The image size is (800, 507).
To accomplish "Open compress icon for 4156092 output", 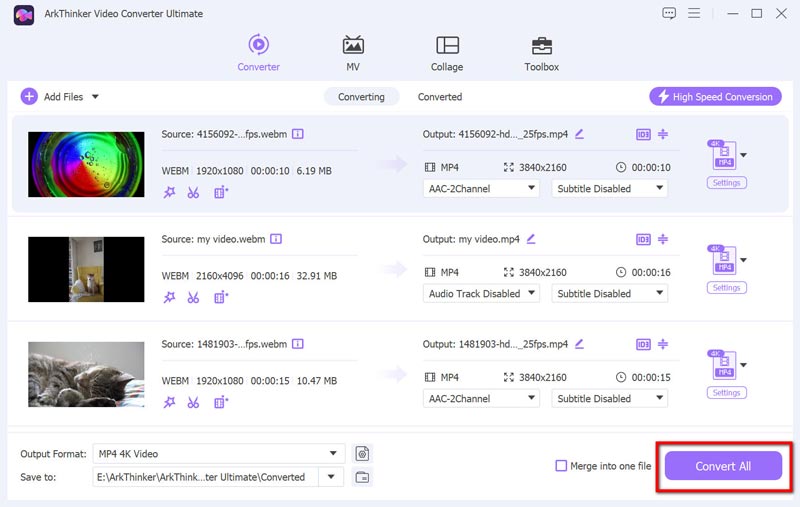I will (663, 134).
